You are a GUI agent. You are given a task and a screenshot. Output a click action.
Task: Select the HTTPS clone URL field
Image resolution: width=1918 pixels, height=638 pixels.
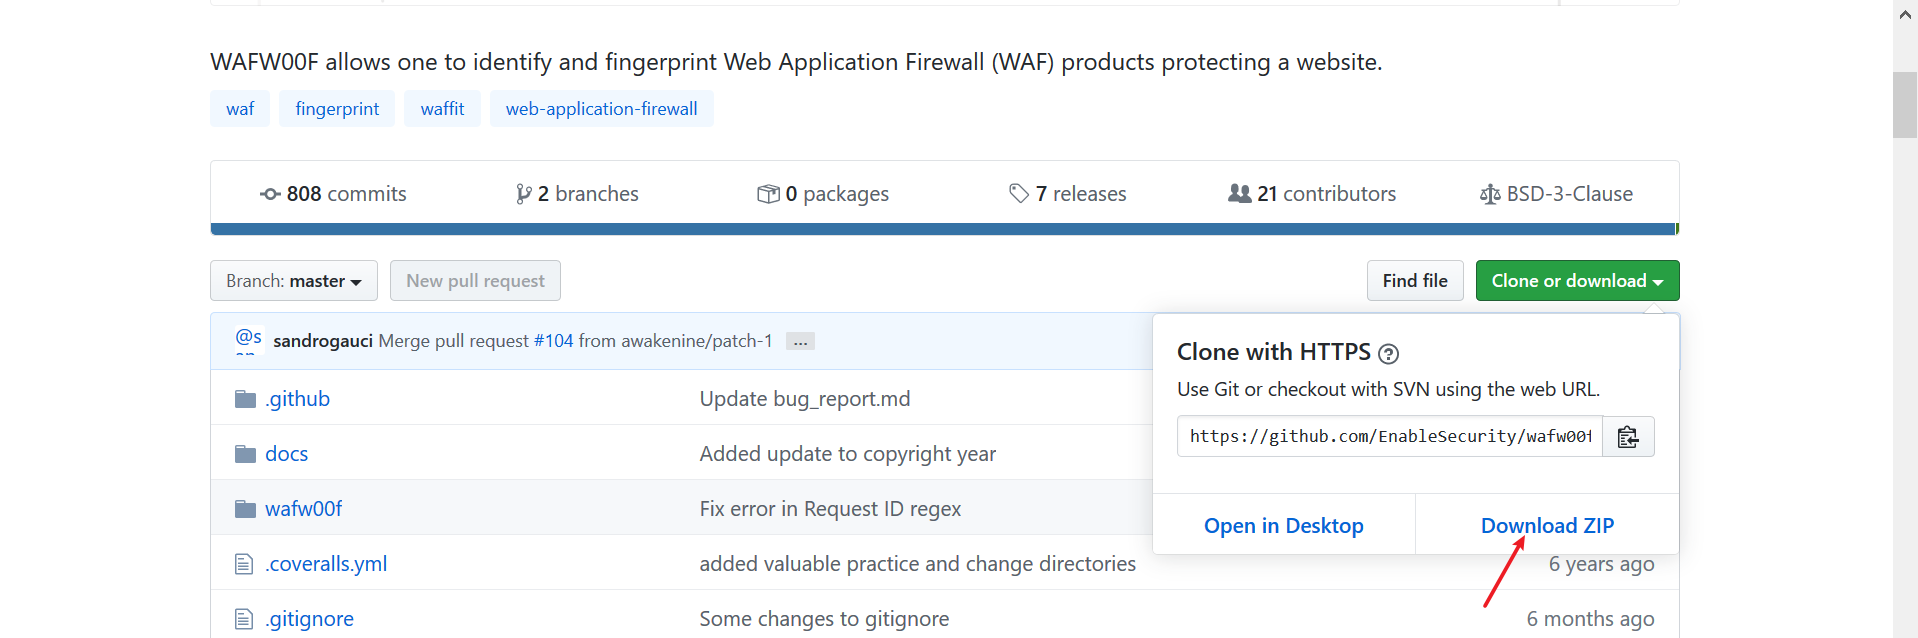click(1389, 437)
